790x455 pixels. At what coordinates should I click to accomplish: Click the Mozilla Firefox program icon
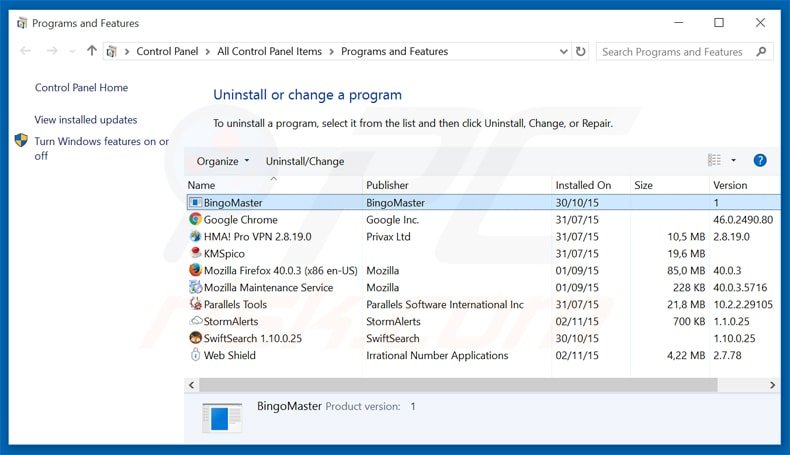point(195,271)
